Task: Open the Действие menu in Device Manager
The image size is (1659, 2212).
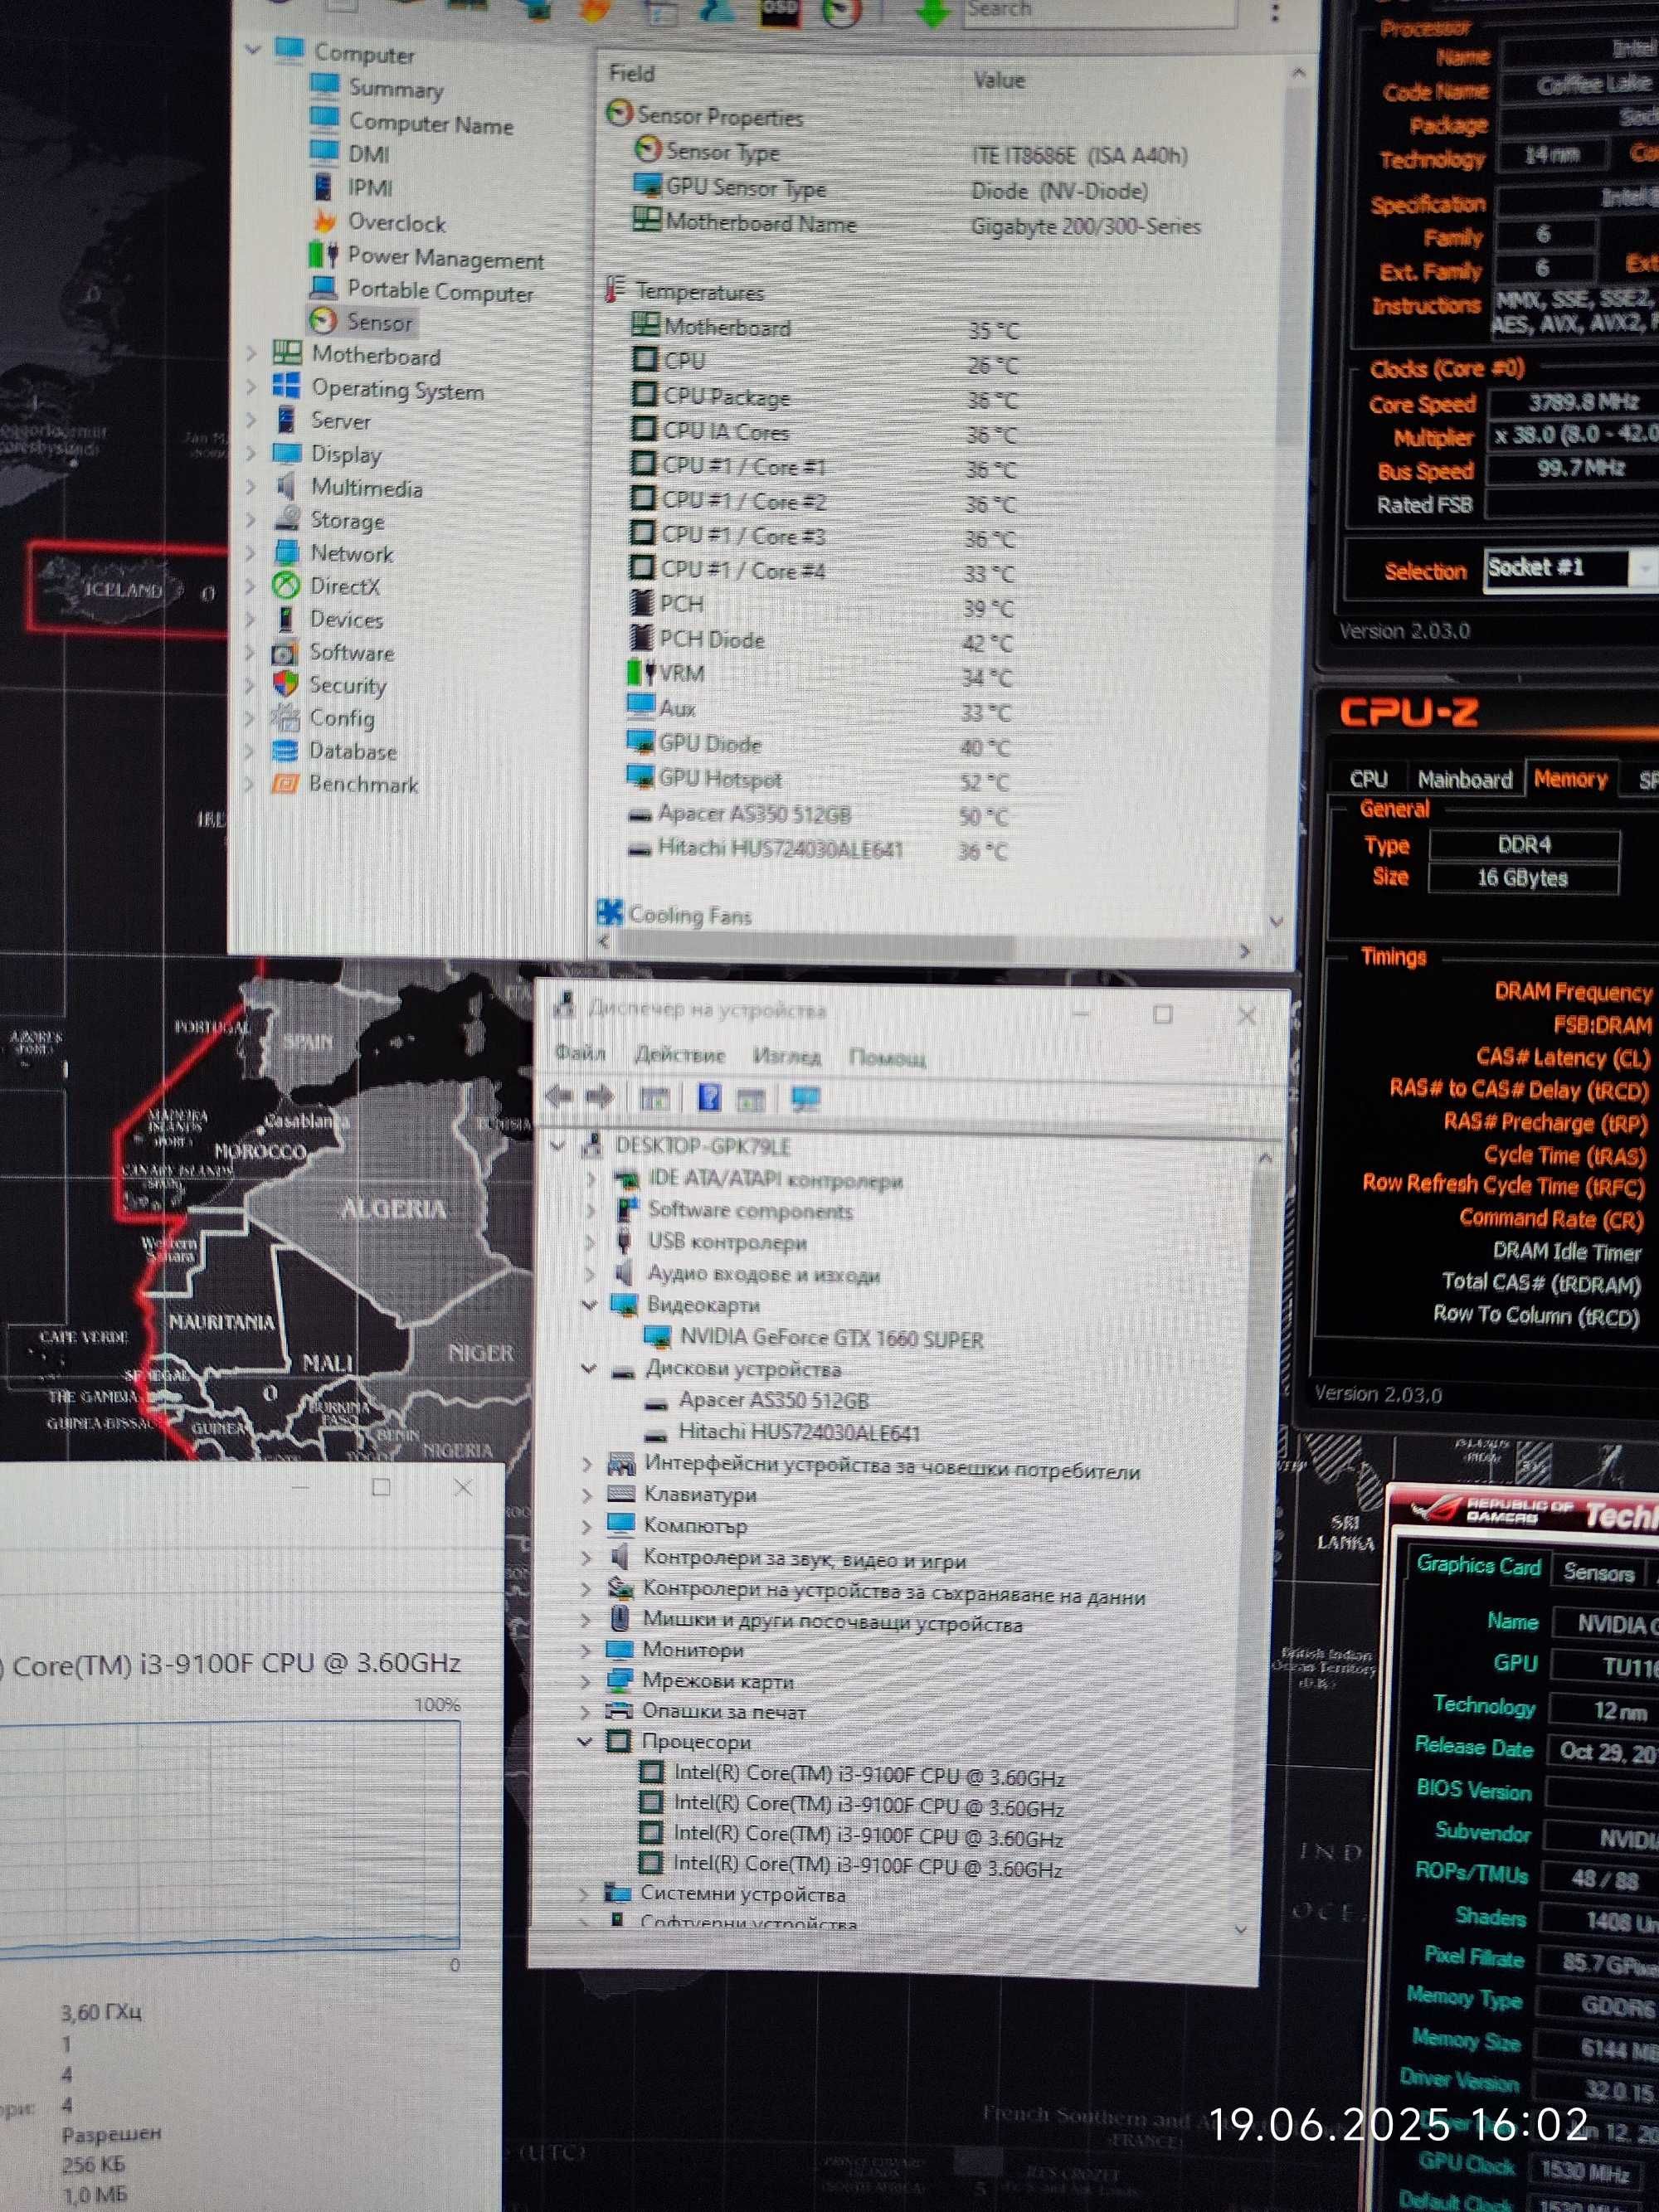Action: (679, 1054)
